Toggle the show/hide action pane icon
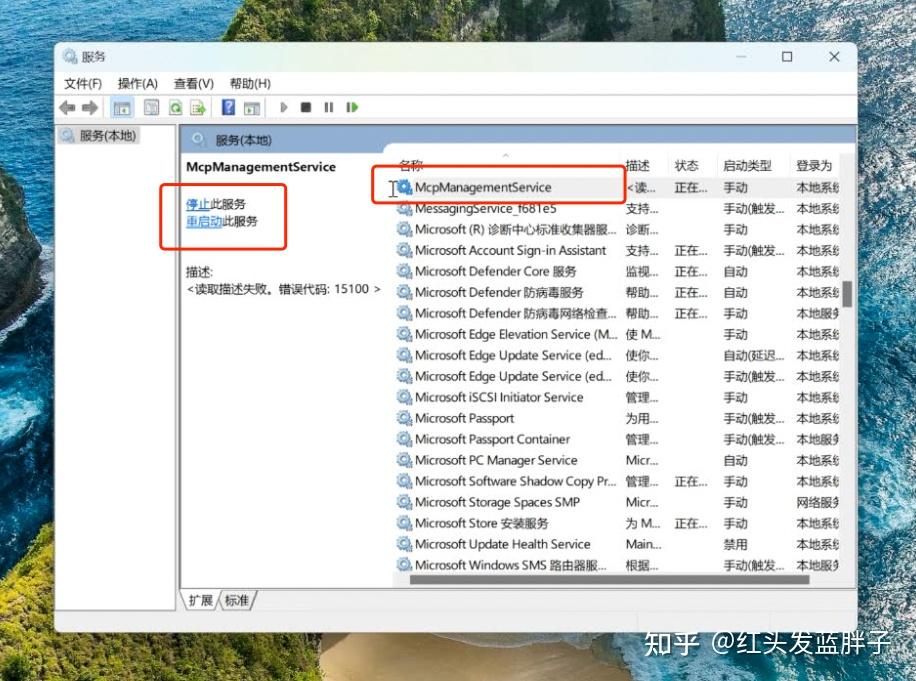 pos(252,107)
